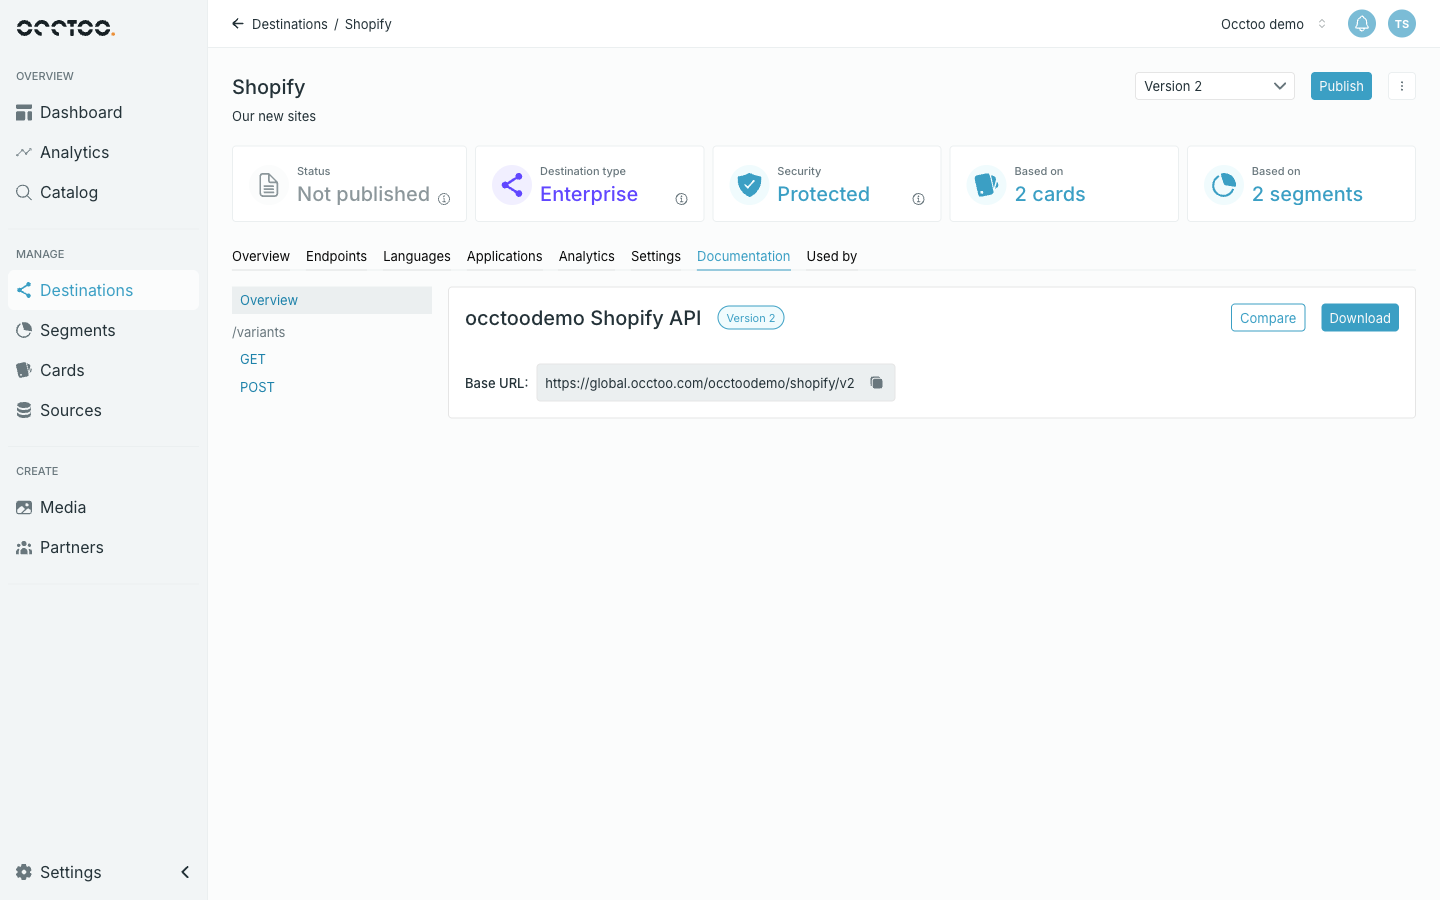Navigate to Cards in the sidebar
The image size is (1440, 900).
[x=103, y=370]
